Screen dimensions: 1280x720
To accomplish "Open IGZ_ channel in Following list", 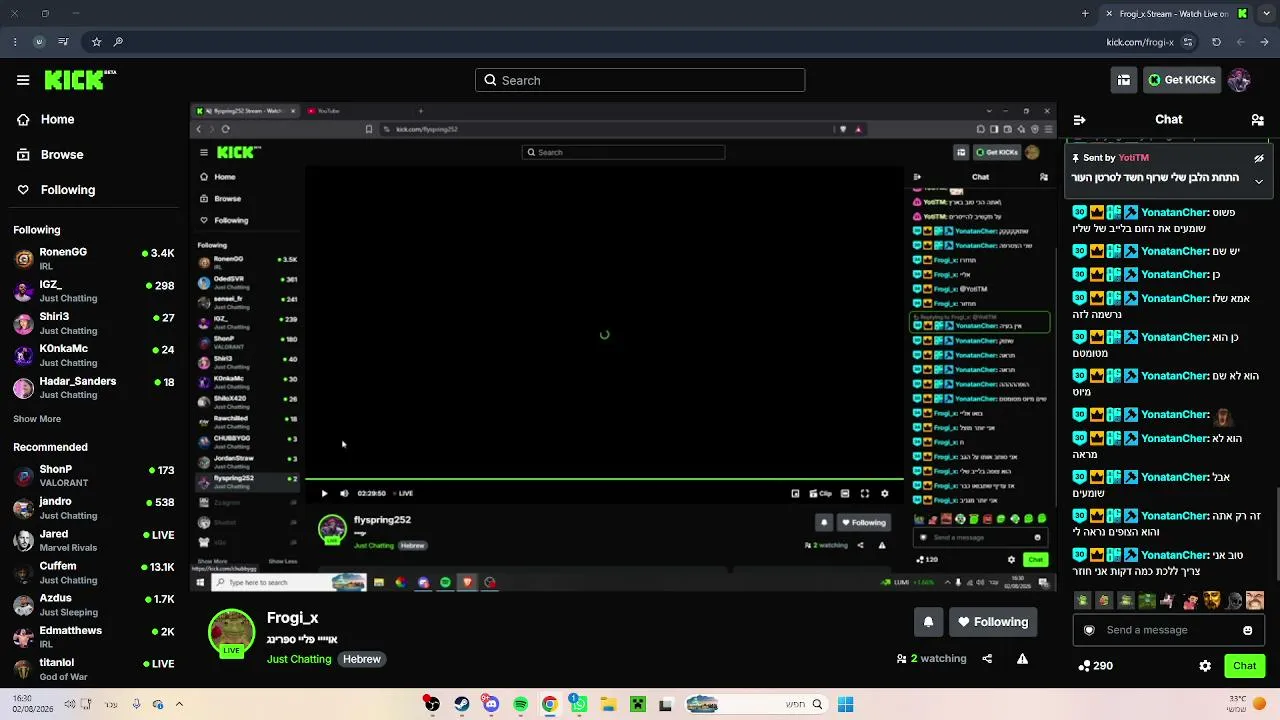I will coord(95,290).
